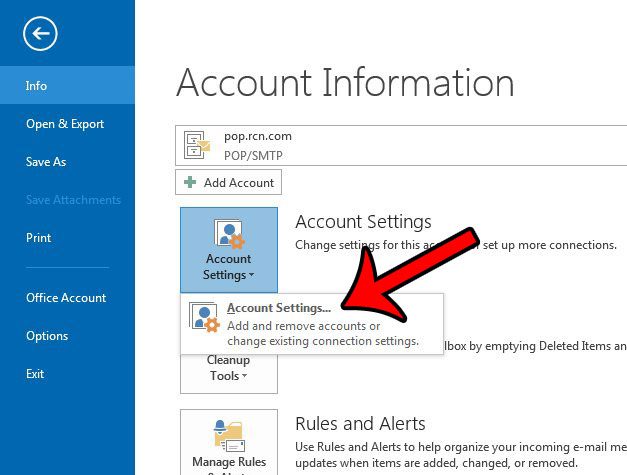Click the Account Settings large button icon
The height and width of the screenshot is (475, 627).
[x=228, y=236]
